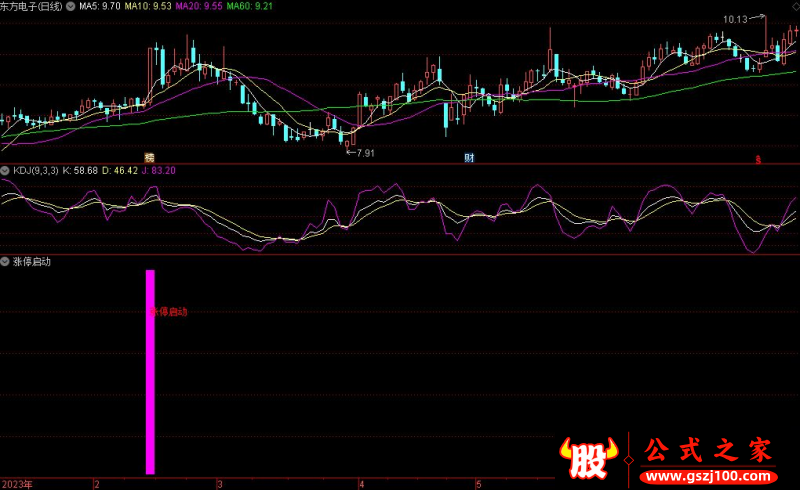
Task: Click the 涨停启动 panel title
Action: click(x=32, y=262)
